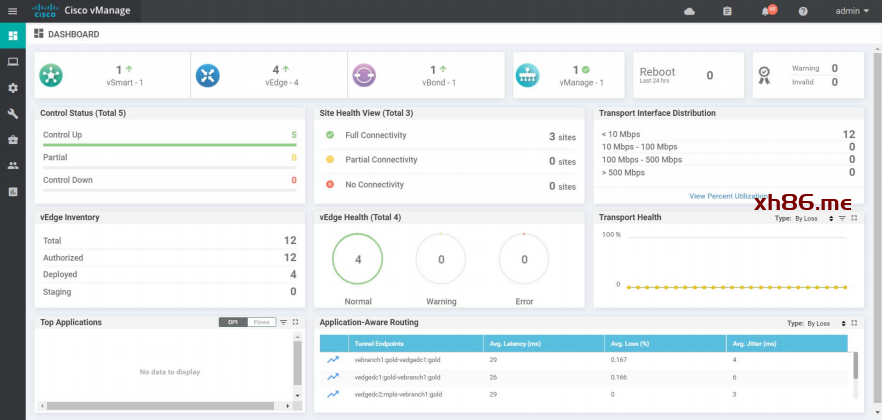Open the admin user dropdown

(851, 11)
